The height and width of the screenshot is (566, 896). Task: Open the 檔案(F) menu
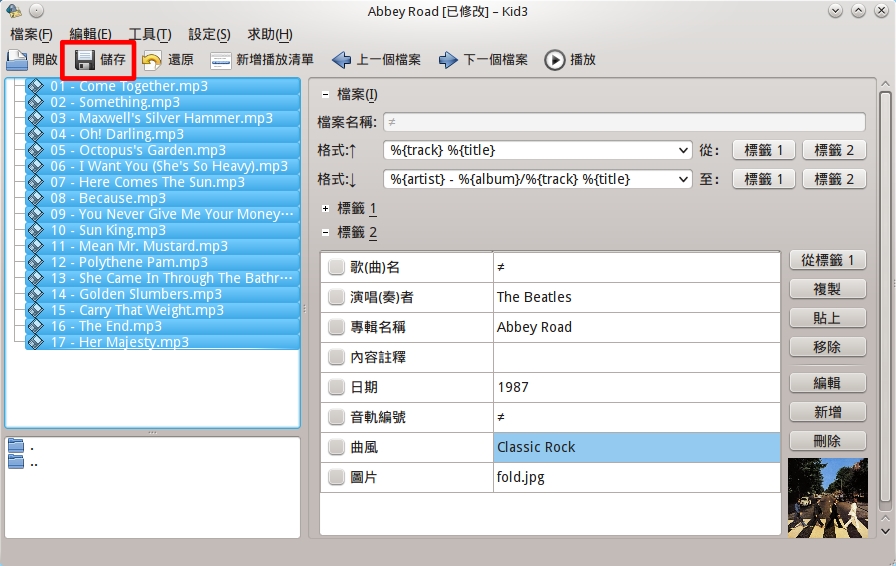31,34
